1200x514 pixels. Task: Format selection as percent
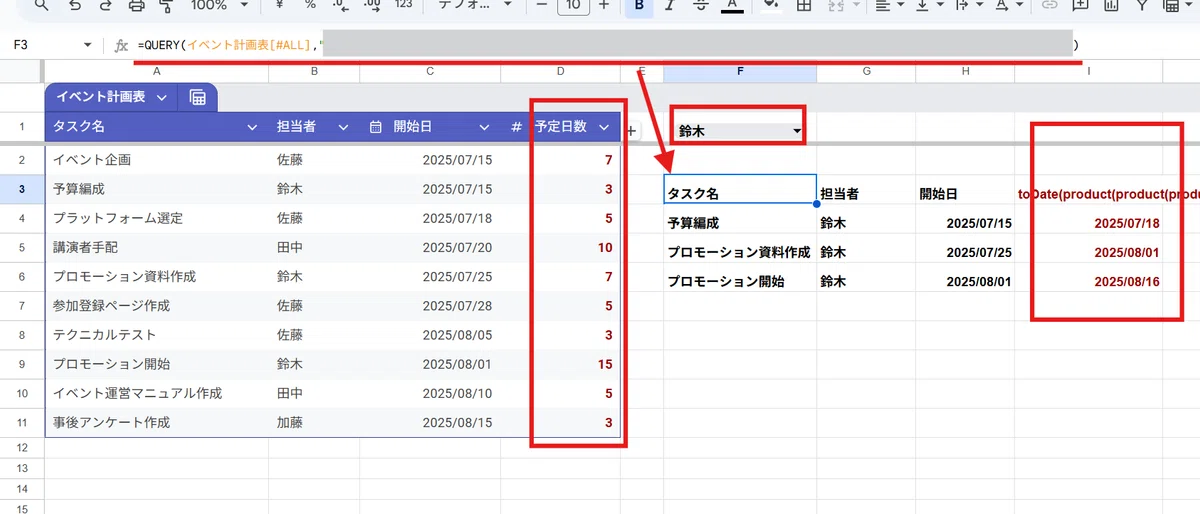pyautogui.click(x=311, y=5)
